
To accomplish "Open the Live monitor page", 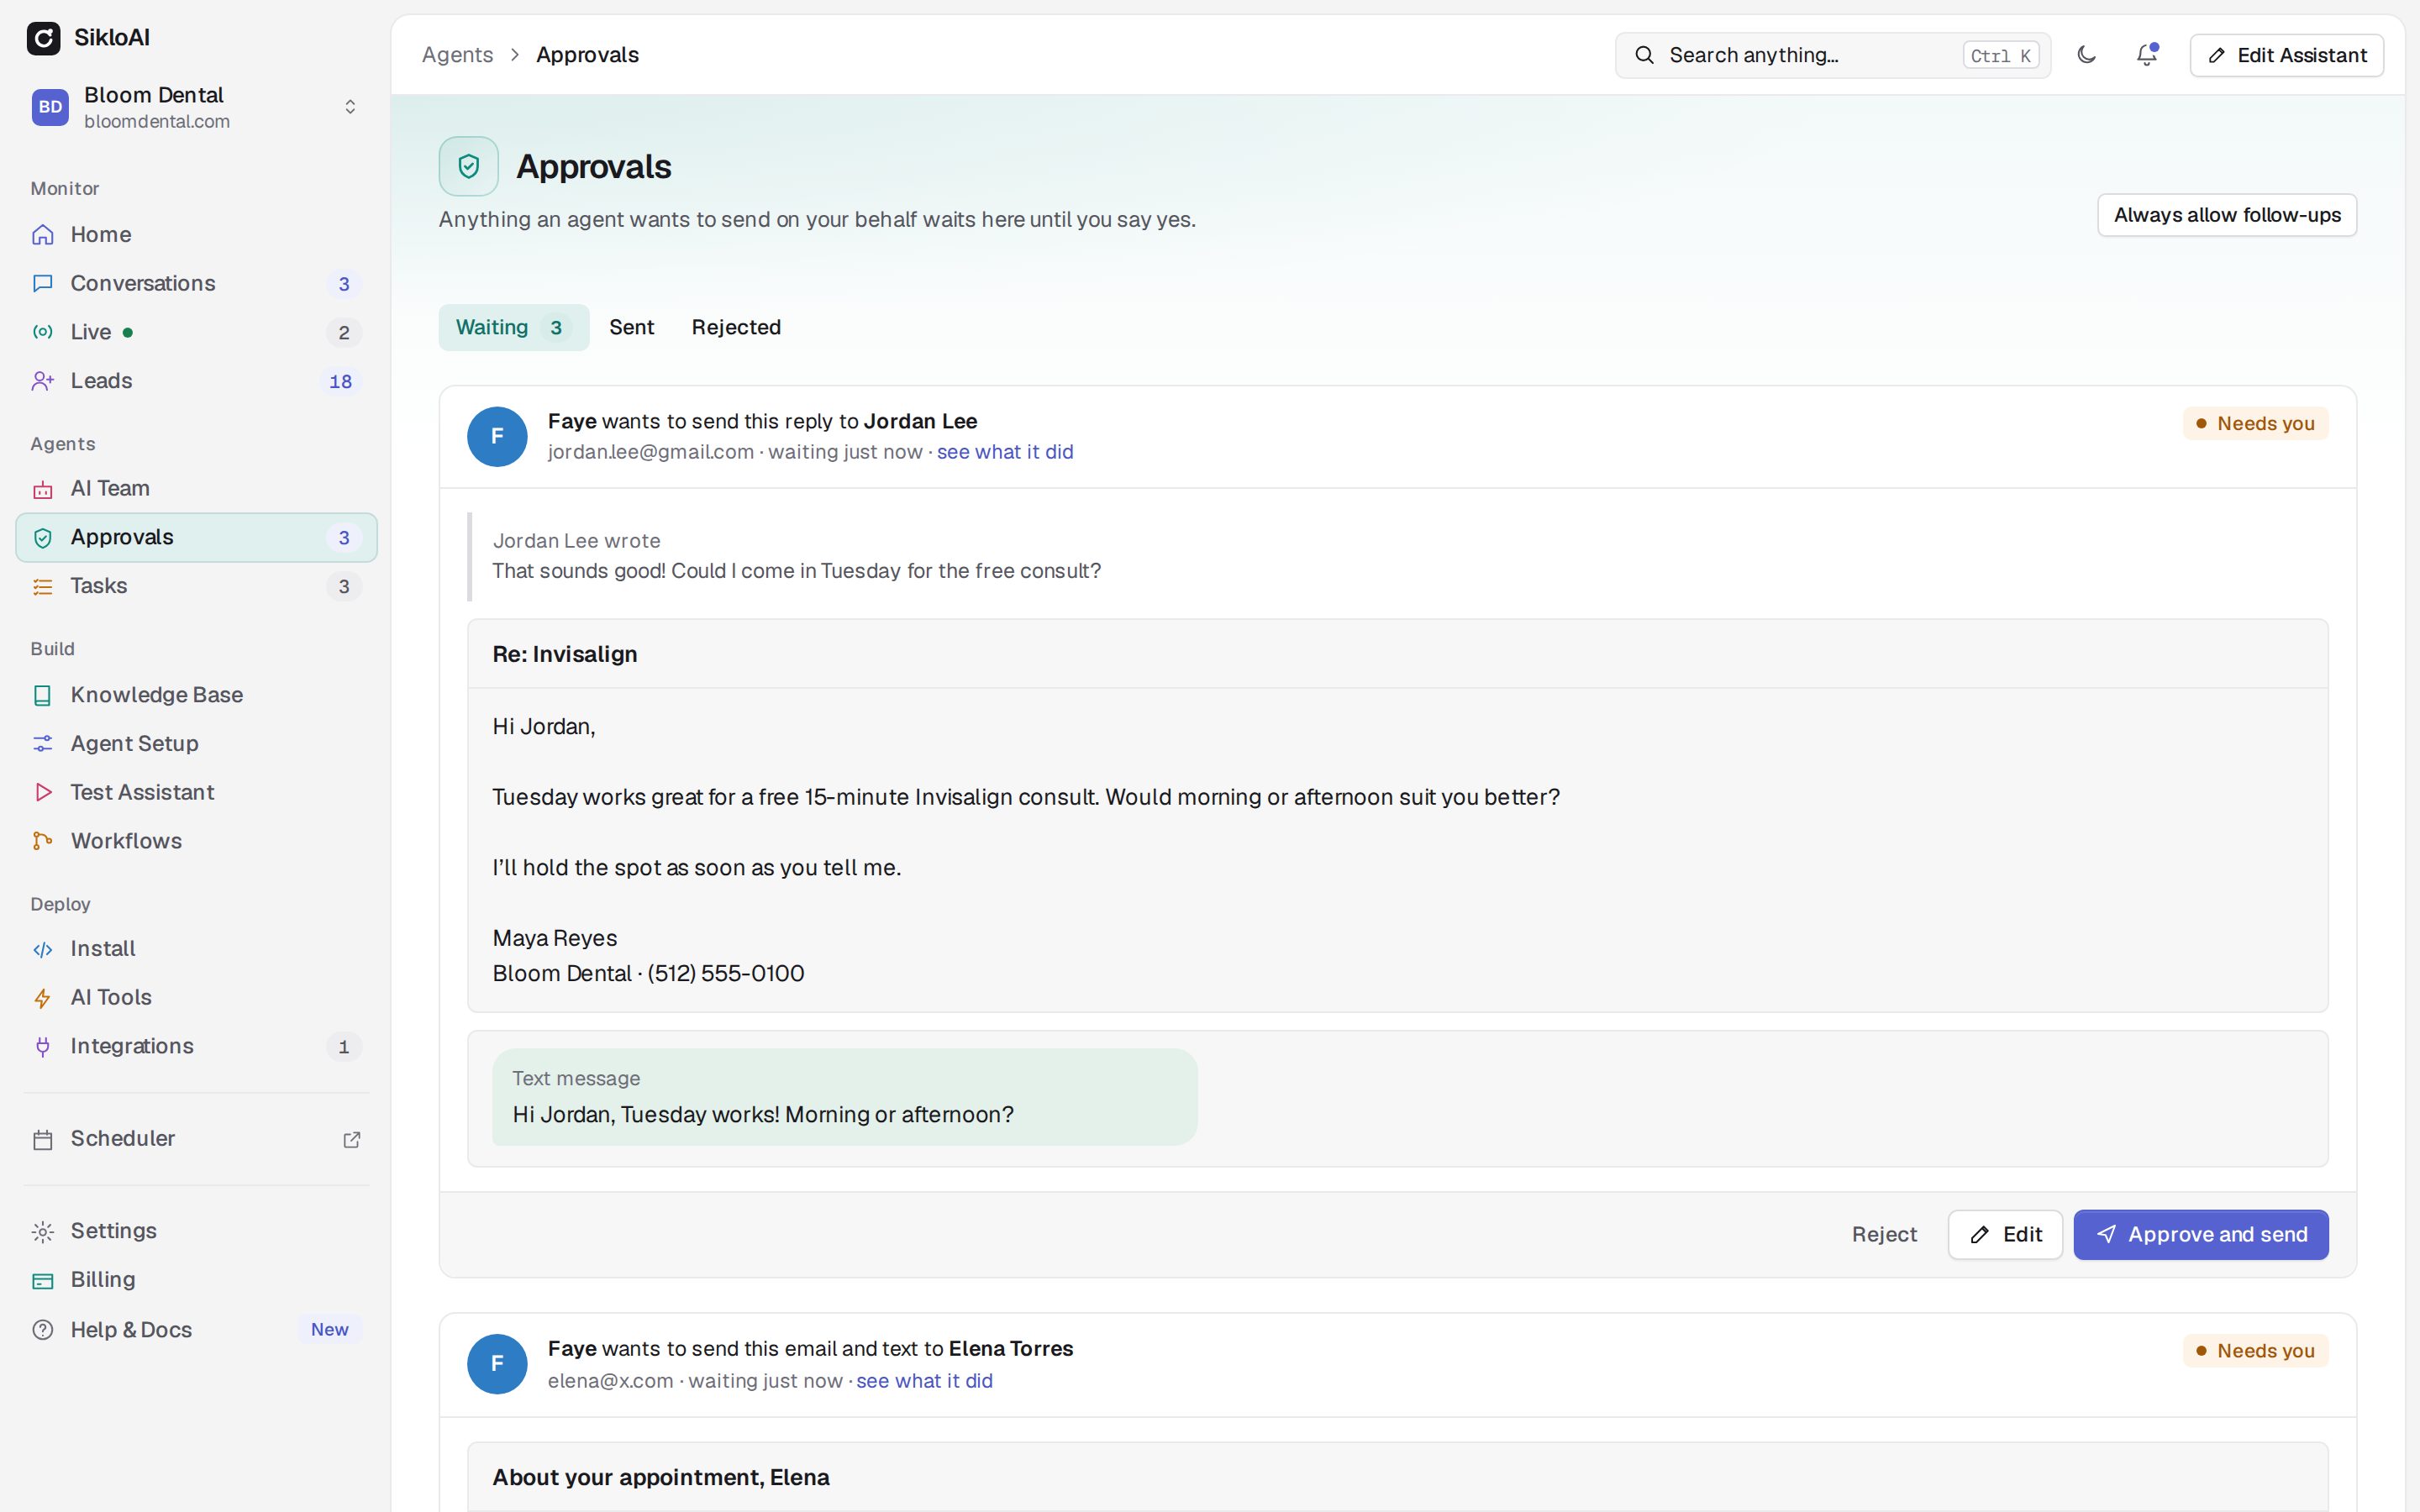I will tap(196, 332).
